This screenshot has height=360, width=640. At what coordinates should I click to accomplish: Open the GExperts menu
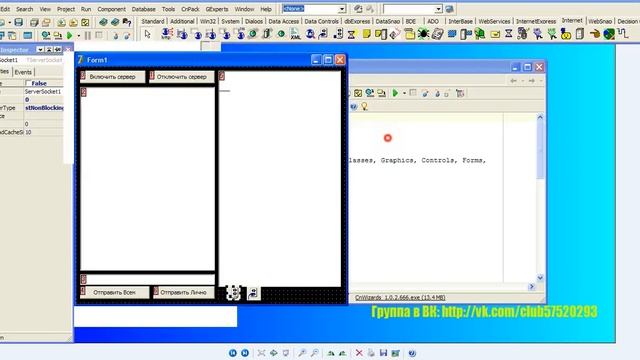pyautogui.click(x=217, y=9)
